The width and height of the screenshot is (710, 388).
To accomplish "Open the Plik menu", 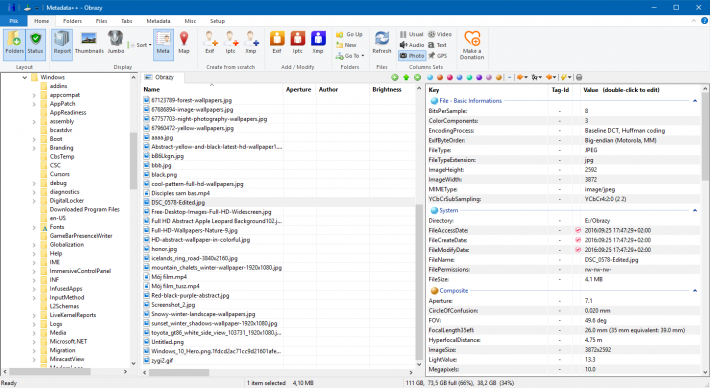I will pos(14,21).
